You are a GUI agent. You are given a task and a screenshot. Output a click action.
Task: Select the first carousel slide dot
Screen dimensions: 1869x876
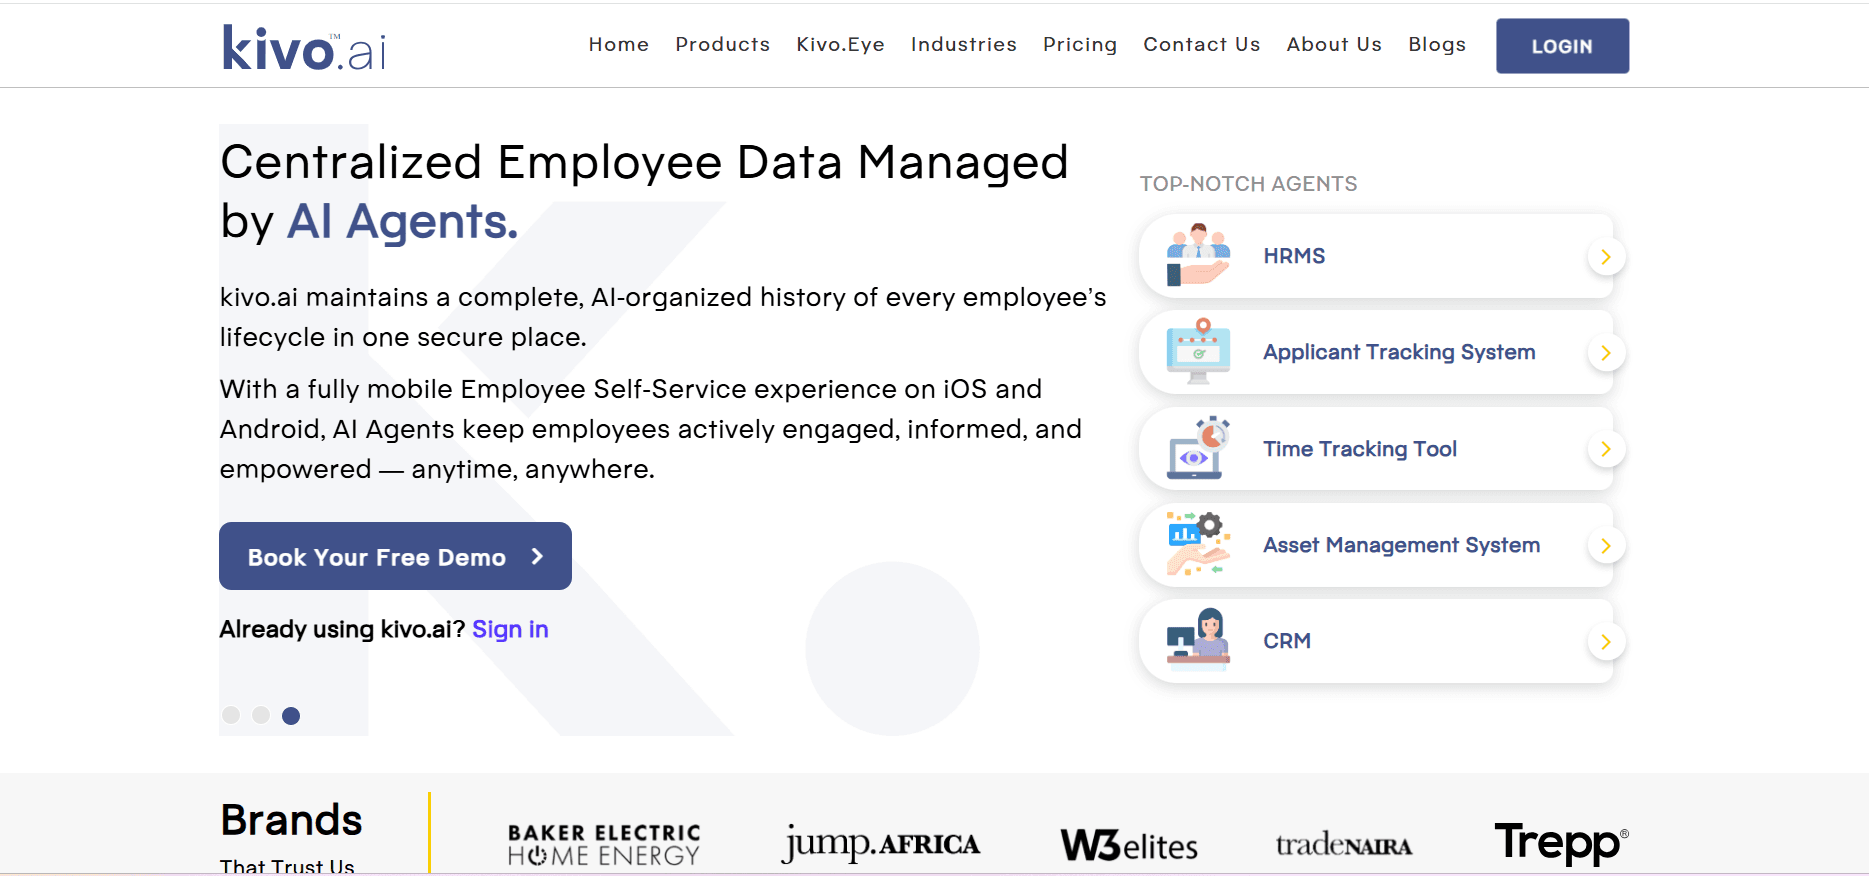coord(231,715)
